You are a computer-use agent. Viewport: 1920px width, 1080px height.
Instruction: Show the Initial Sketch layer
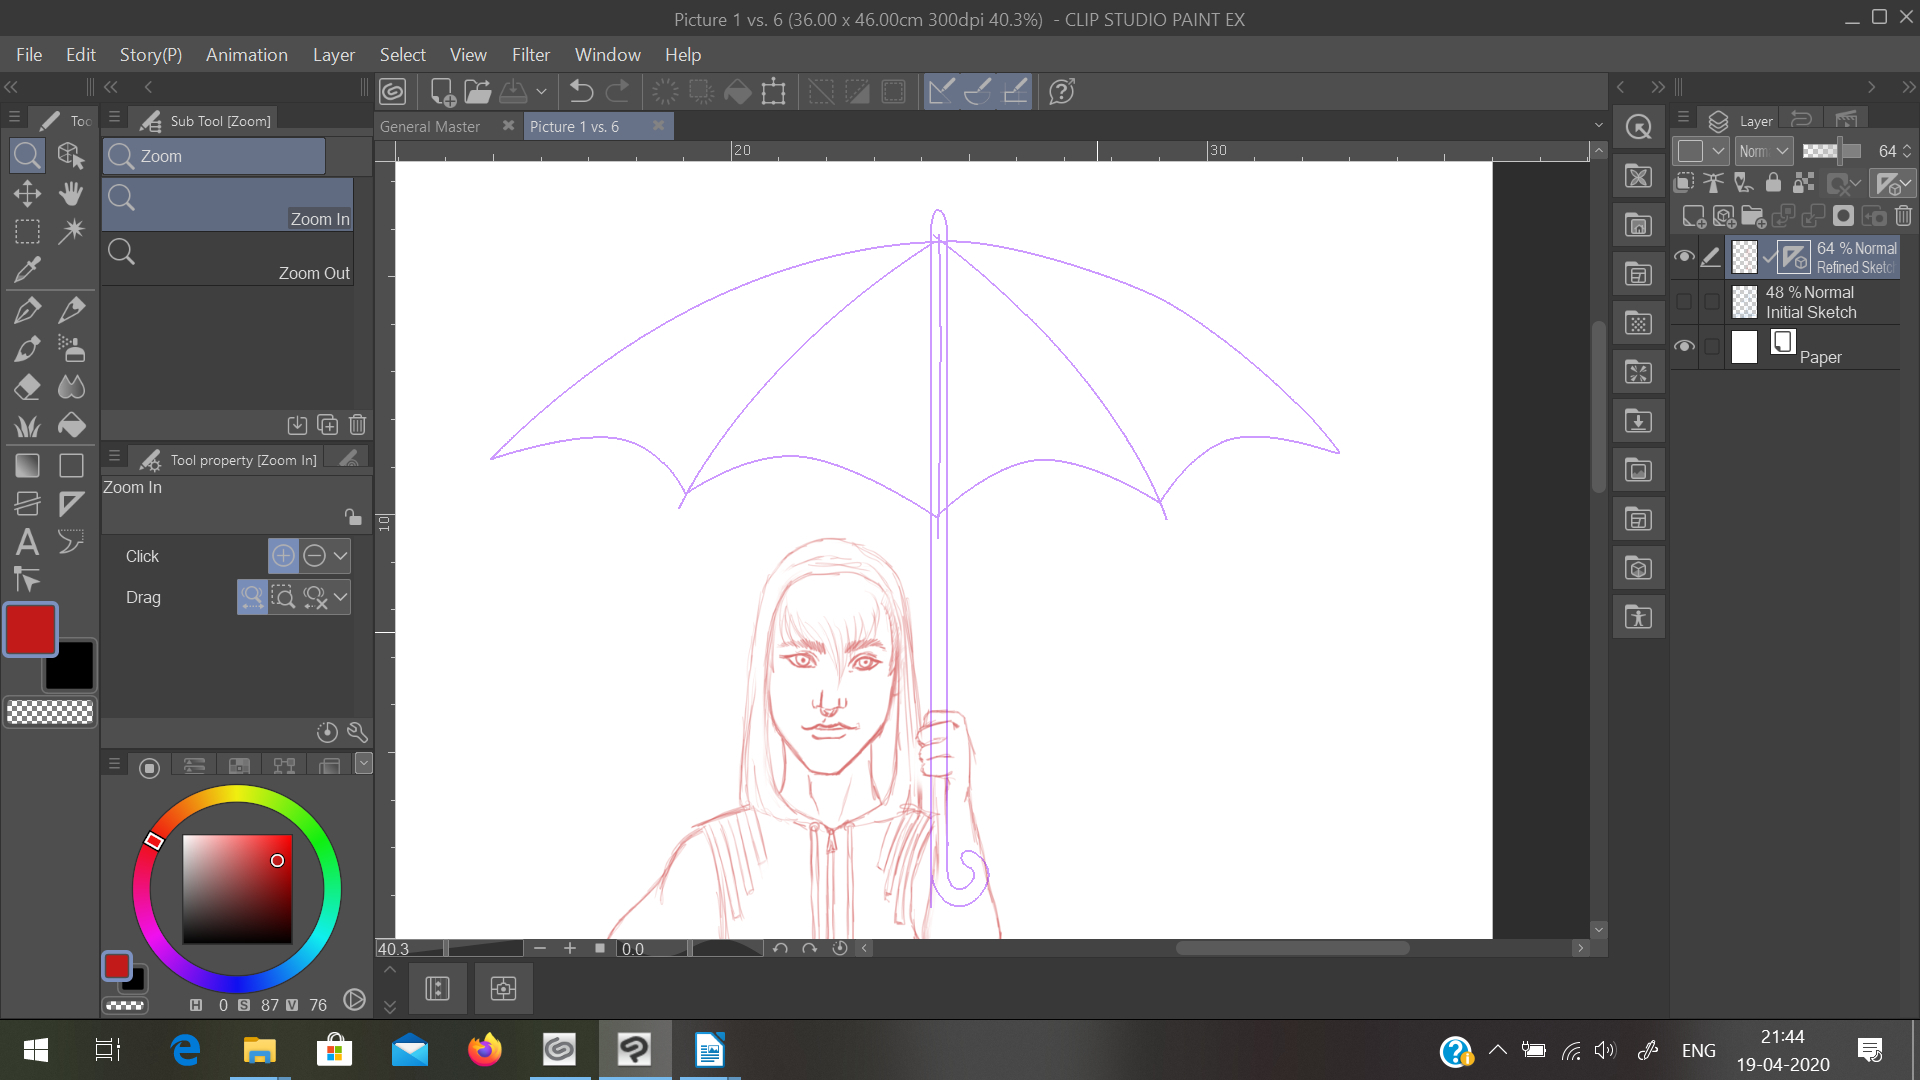tap(1684, 302)
